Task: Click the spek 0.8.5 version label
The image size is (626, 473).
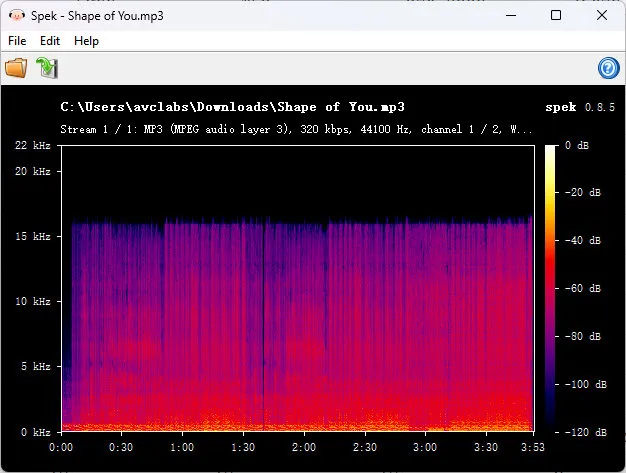Action: click(580, 107)
